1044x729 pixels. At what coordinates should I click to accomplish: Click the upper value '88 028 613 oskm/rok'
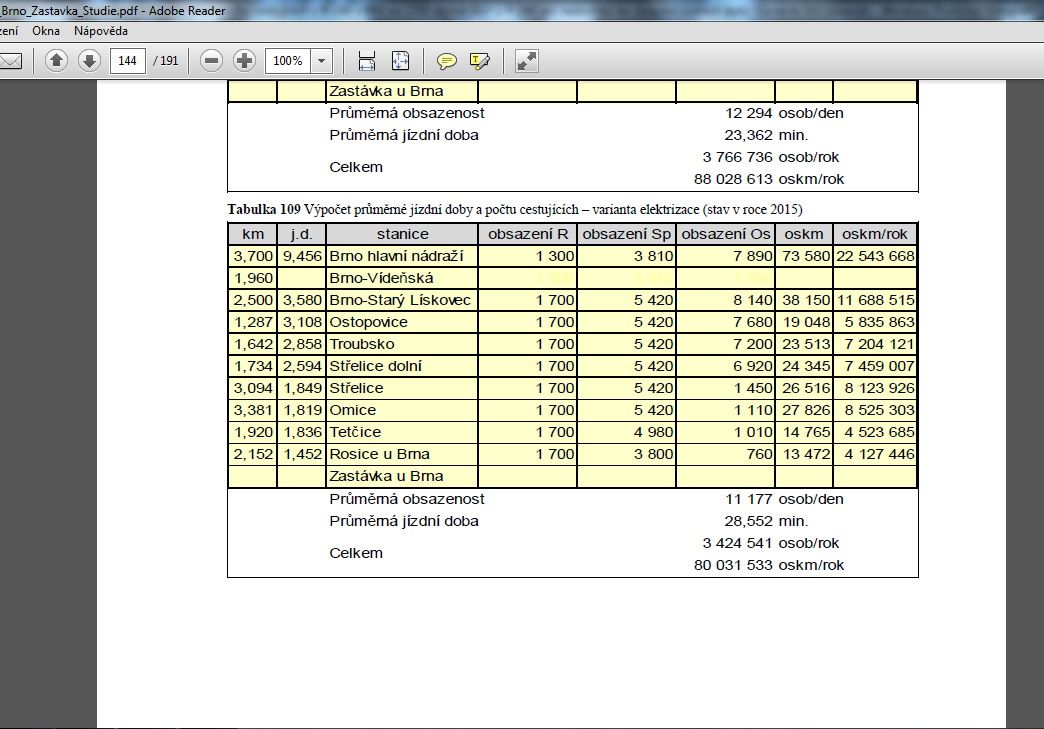click(769, 178)
